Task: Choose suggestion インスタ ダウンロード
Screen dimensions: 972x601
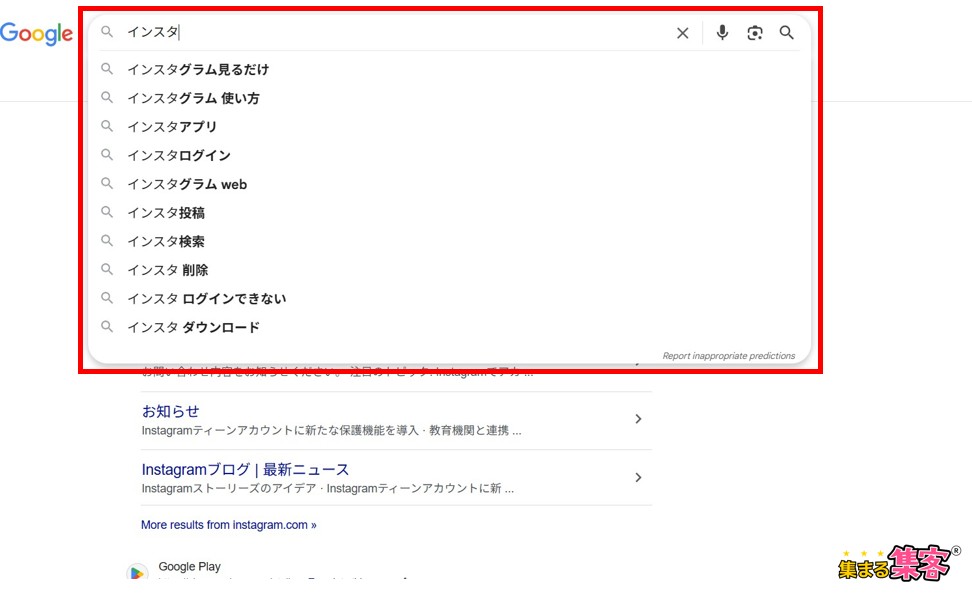Action: pyautogui.click(x=193, y=327)
